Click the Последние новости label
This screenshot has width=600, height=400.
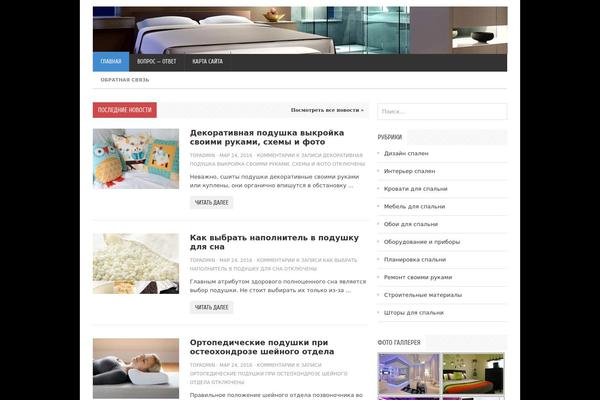[x=125, y=110]
